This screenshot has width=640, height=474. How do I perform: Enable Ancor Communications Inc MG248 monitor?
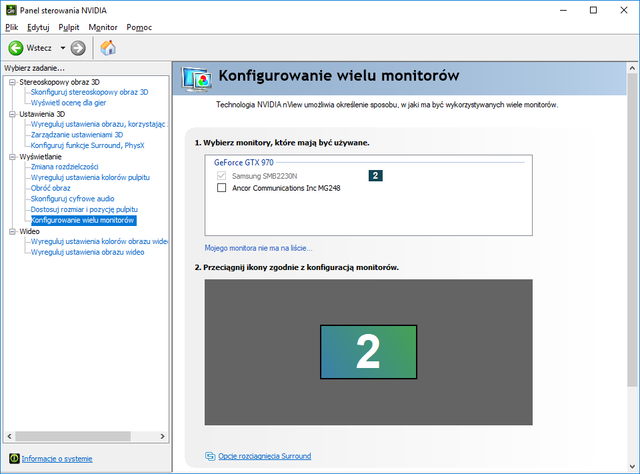tap(222, 188)
